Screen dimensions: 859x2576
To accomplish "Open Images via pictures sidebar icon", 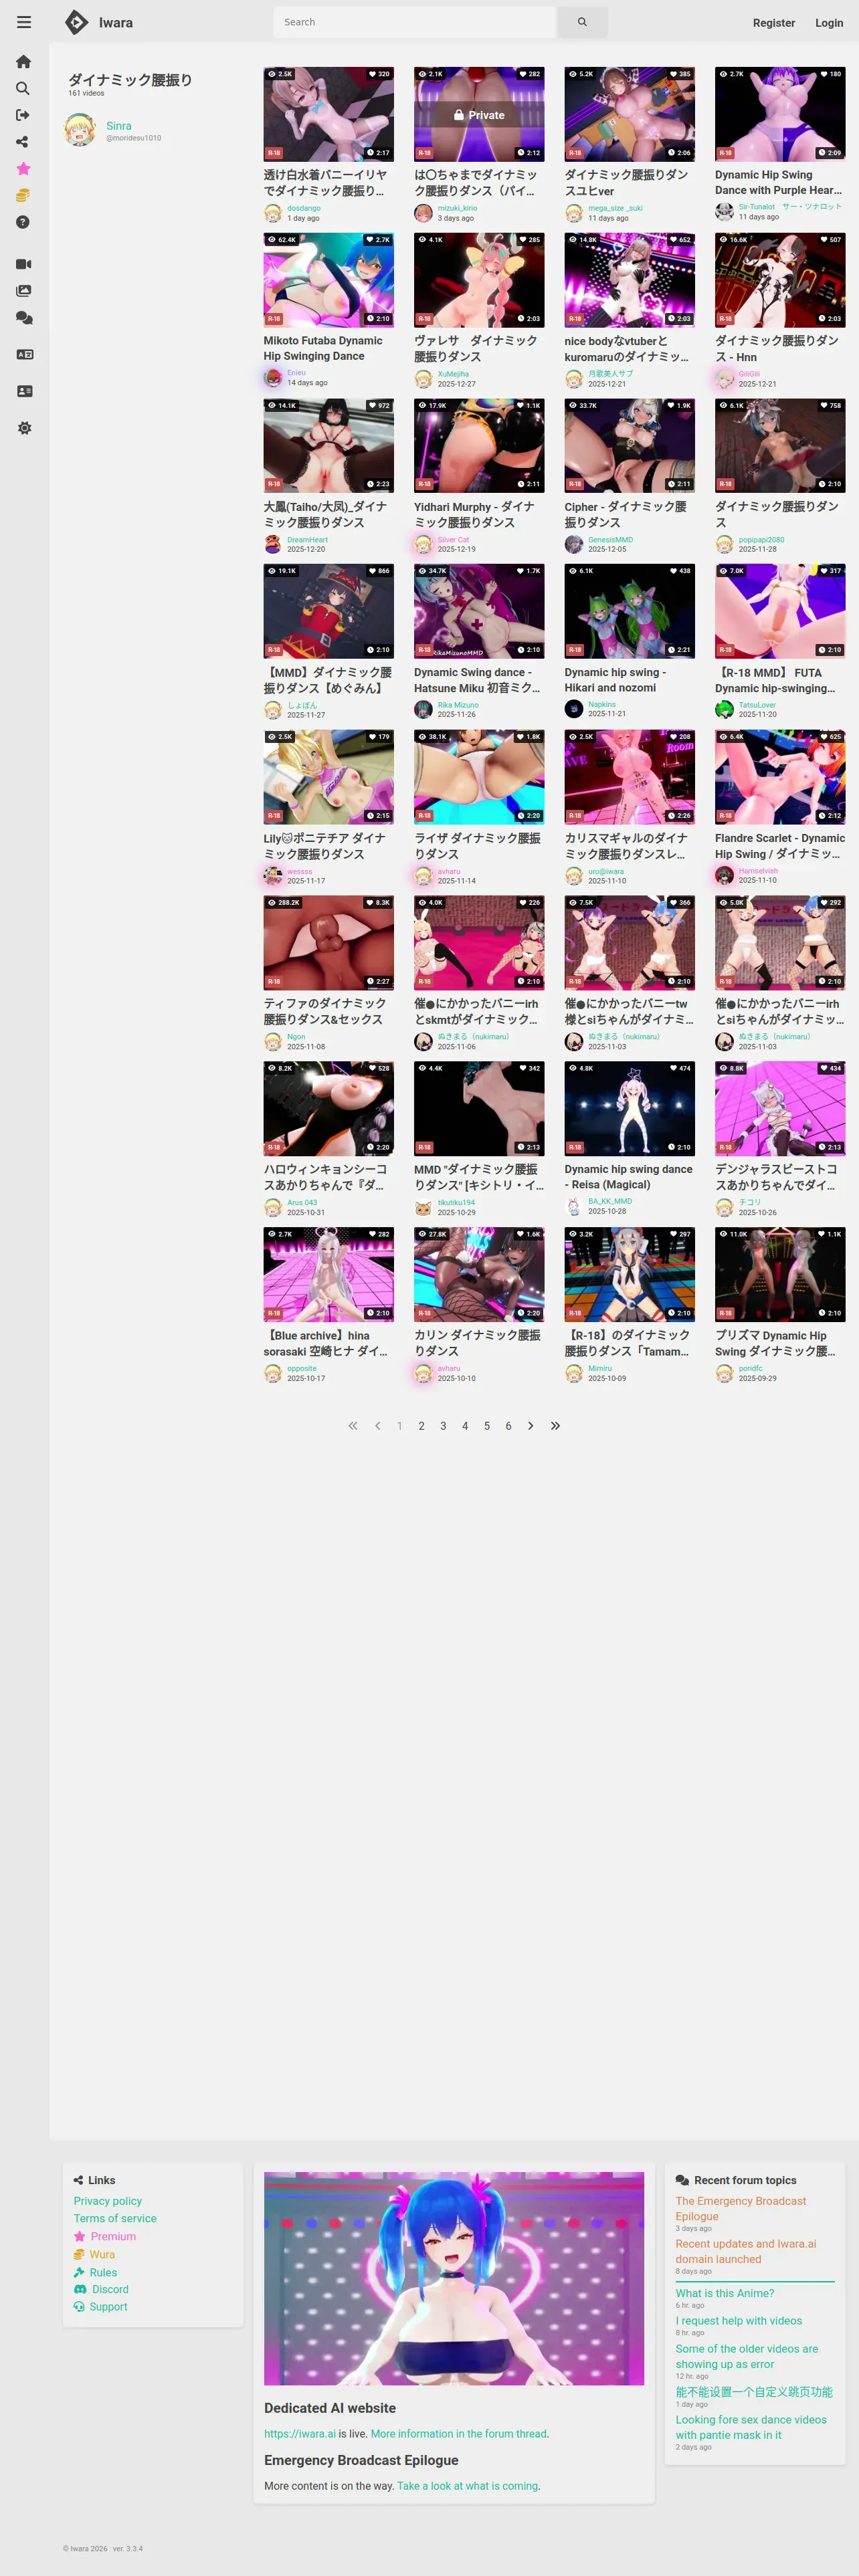I will coord(24,291).
